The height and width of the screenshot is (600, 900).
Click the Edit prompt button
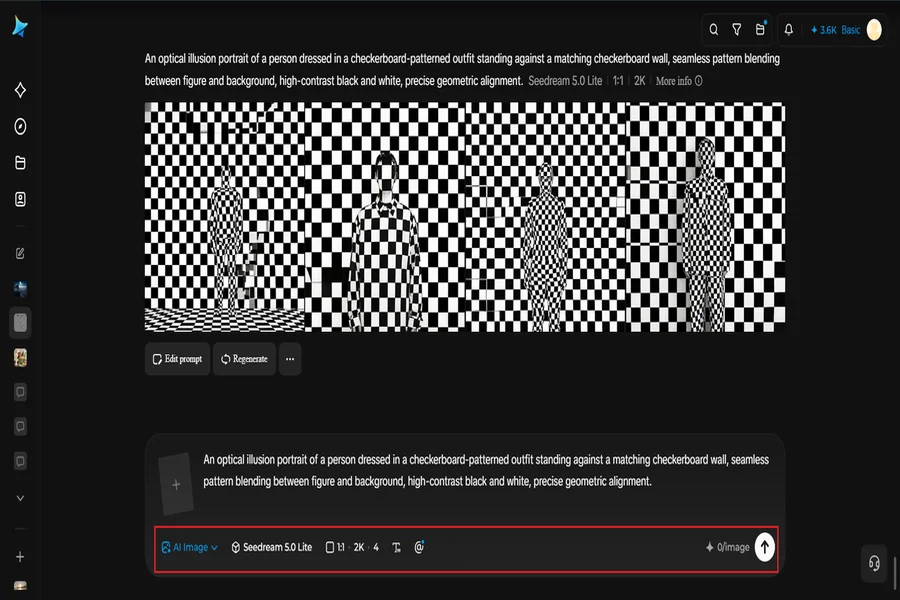[177, 359]
